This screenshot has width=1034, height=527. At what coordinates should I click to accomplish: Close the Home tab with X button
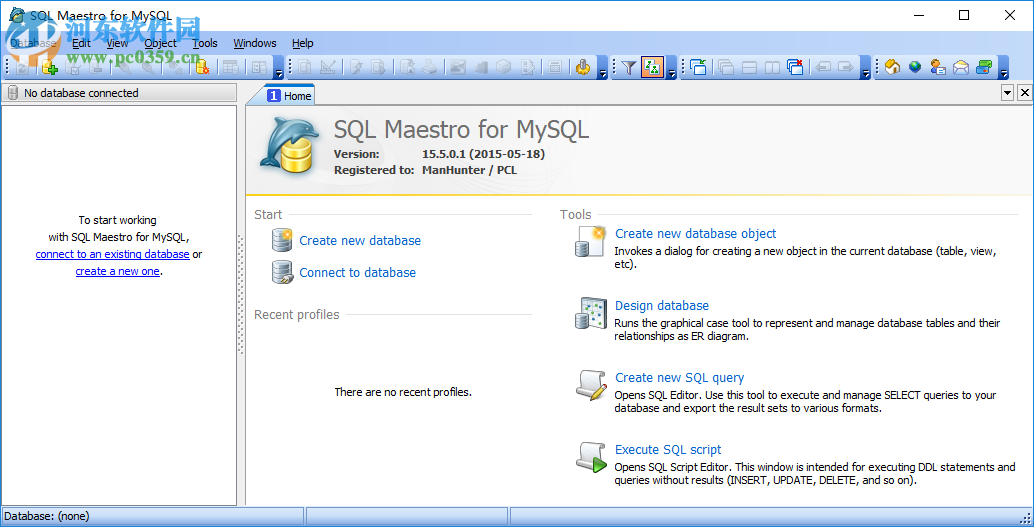click(x=1025, y=93)
